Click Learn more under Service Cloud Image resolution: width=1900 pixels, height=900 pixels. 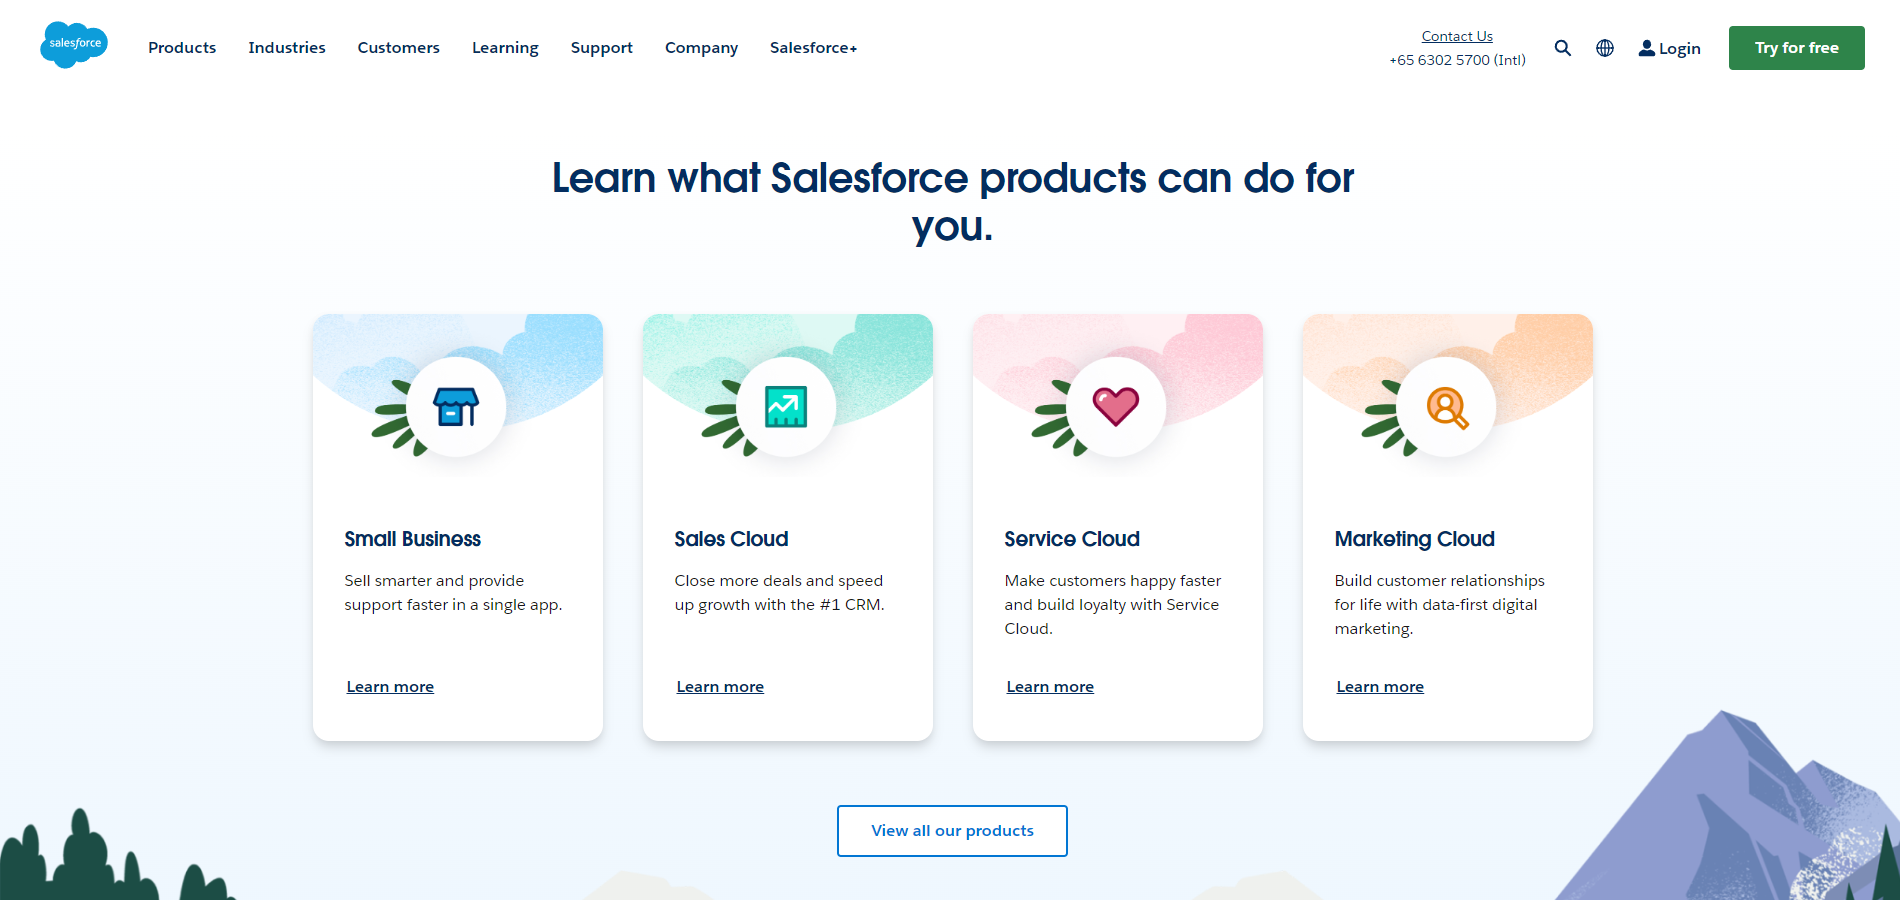tap(1049, 686)
